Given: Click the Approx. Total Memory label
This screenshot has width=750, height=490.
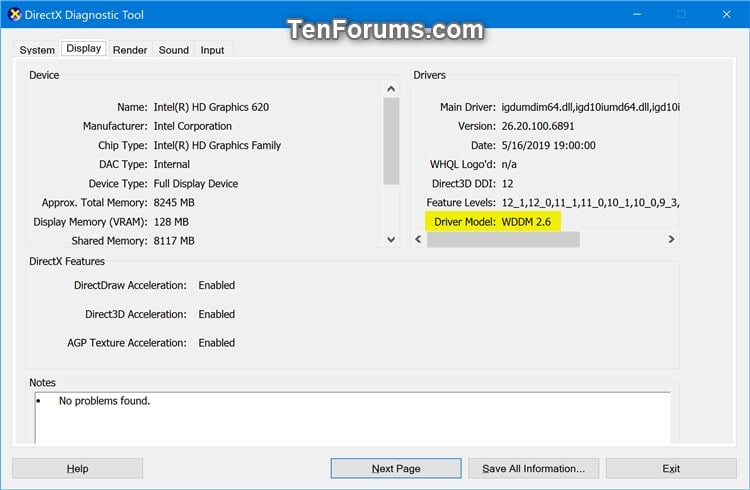Looking at the screenshot, I should [x=95, y=203].
